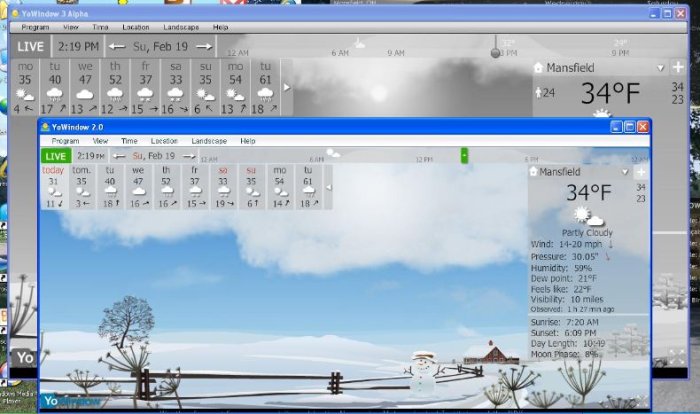Image resolution: width=700 pixels, height=414 pixels.
Task: Select tu forecast showing 61 in YoWindow 3 Alpha
Action: (x=265, y=88)
